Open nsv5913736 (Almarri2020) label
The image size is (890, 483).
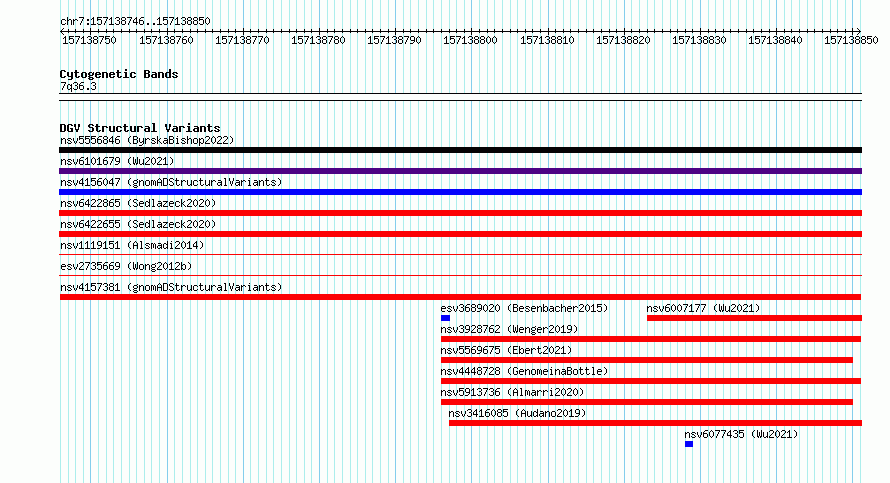point(512,392)
